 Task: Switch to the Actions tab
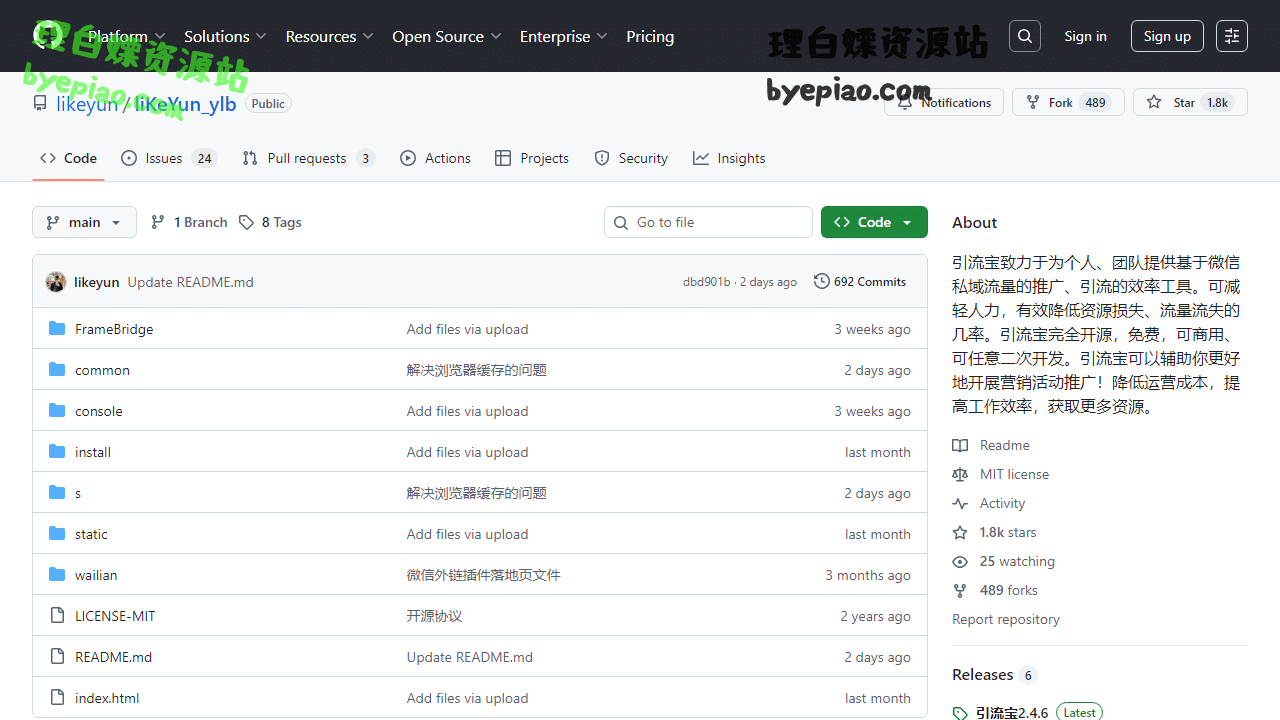click(x=435, y=158)
